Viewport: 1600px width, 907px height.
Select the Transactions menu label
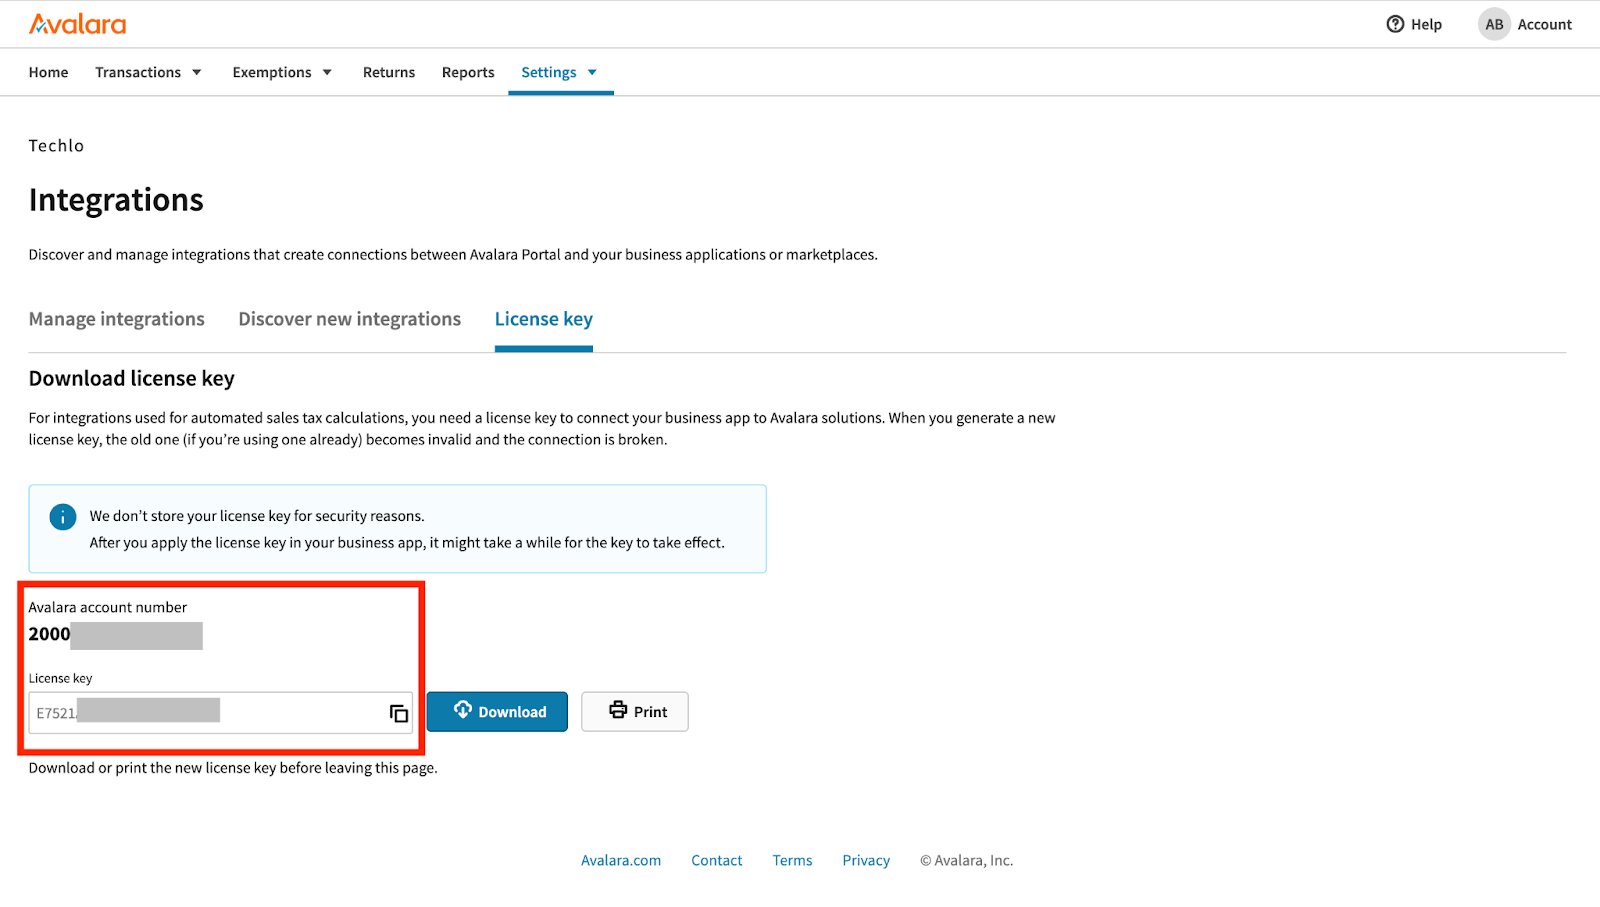pyautogui.click(x=138, y=72)
